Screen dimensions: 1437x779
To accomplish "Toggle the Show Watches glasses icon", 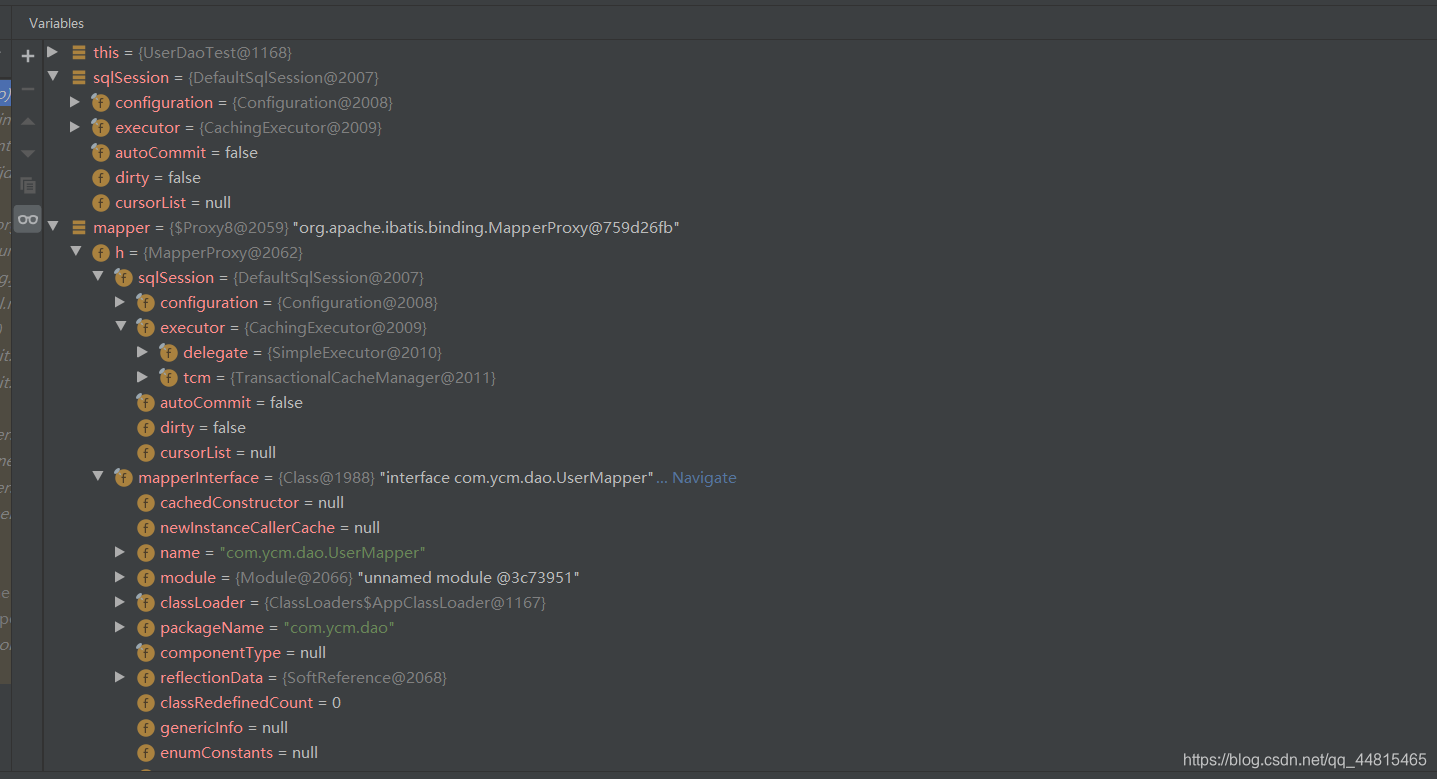I will point(28,219).
